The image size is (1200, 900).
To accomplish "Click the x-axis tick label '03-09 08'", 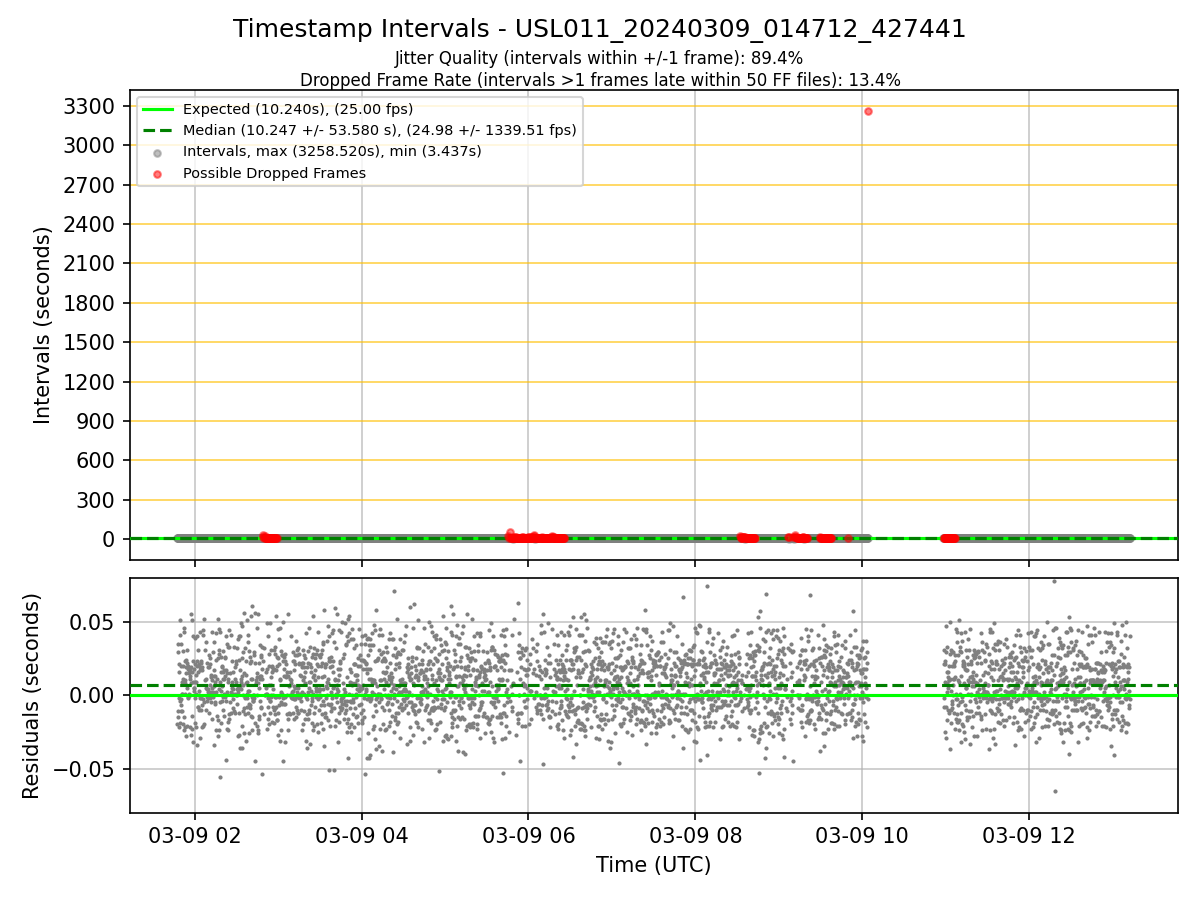I will 695,836.
